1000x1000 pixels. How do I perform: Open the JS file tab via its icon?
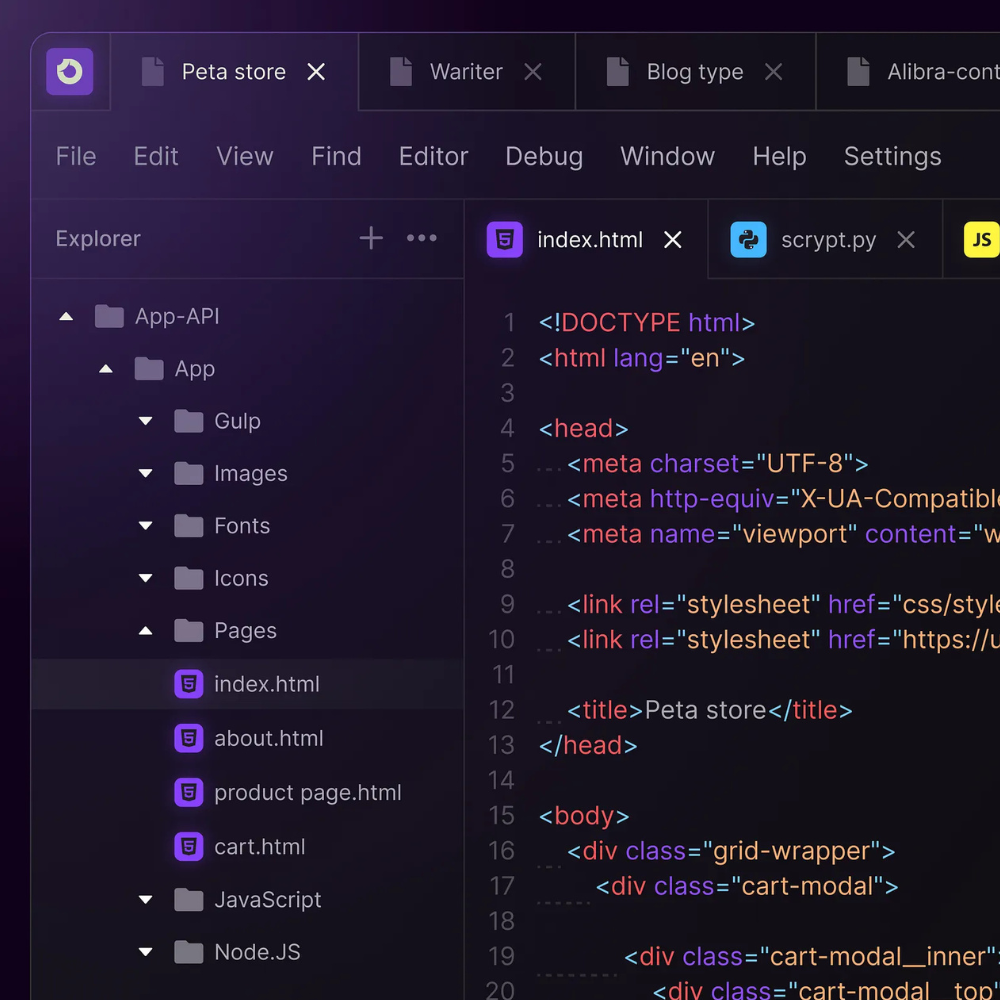click(981, 239)
